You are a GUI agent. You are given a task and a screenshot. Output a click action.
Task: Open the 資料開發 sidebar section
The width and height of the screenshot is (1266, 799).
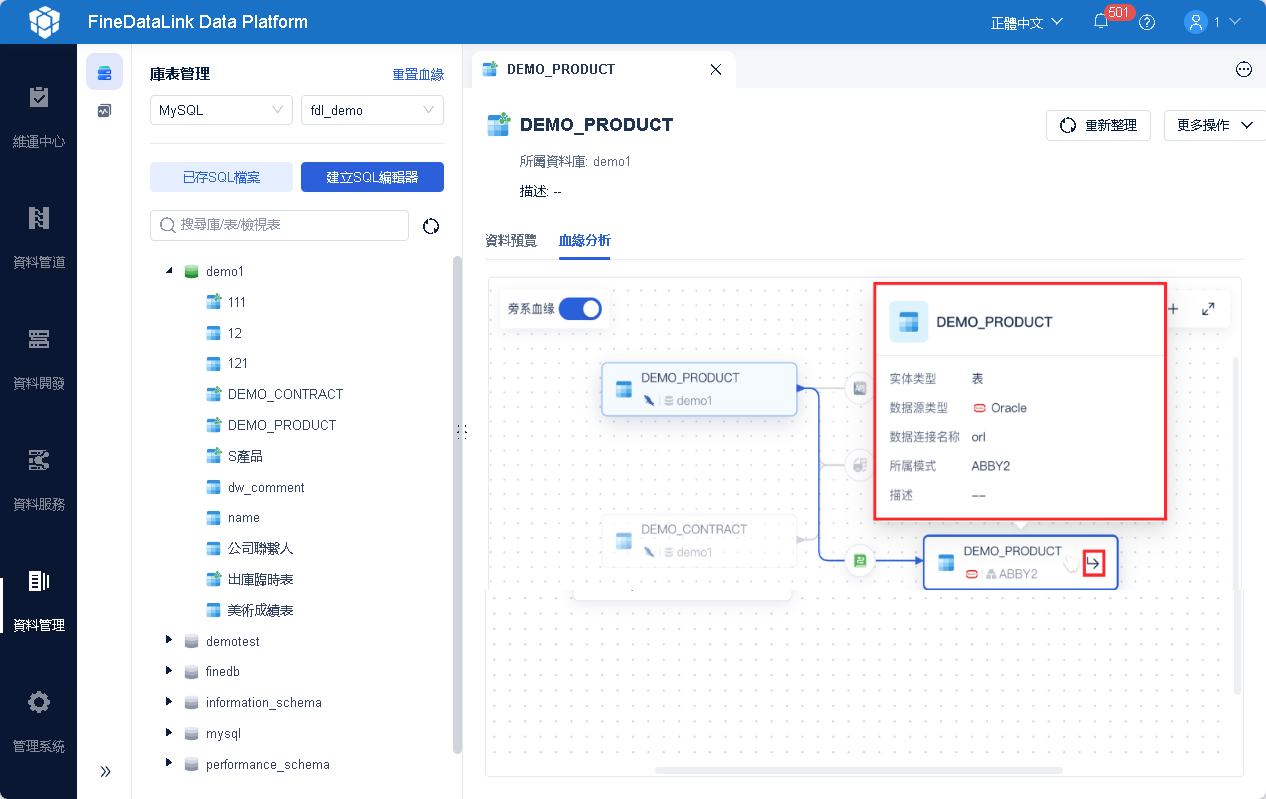click(38, 359)
